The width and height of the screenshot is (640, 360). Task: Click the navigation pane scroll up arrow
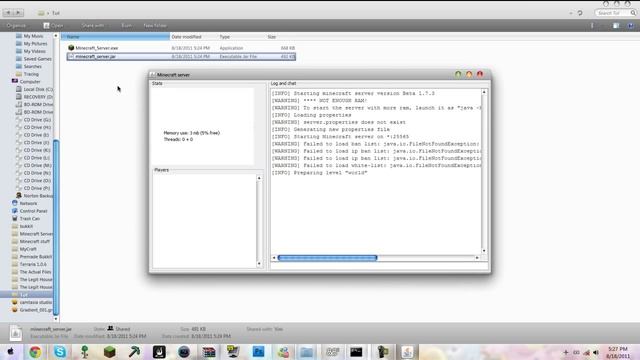tap(56, 36)
